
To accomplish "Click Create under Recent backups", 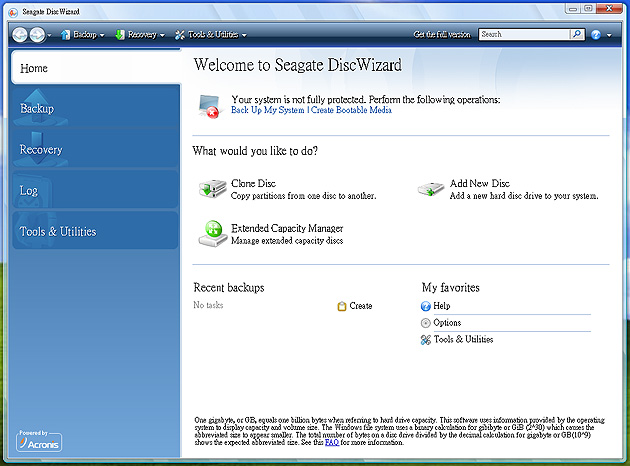I will 360,306.
